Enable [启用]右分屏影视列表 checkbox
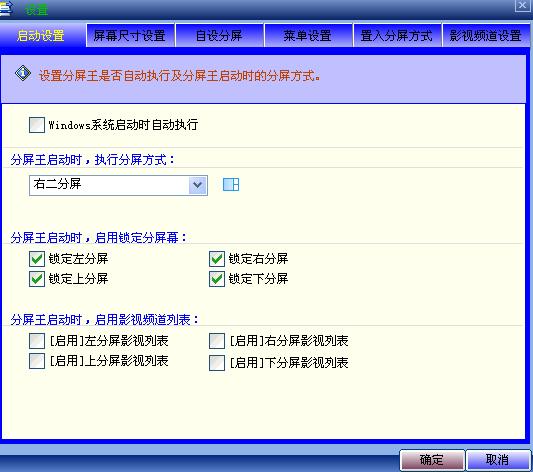The image size is (533, 472). [217, 341]
